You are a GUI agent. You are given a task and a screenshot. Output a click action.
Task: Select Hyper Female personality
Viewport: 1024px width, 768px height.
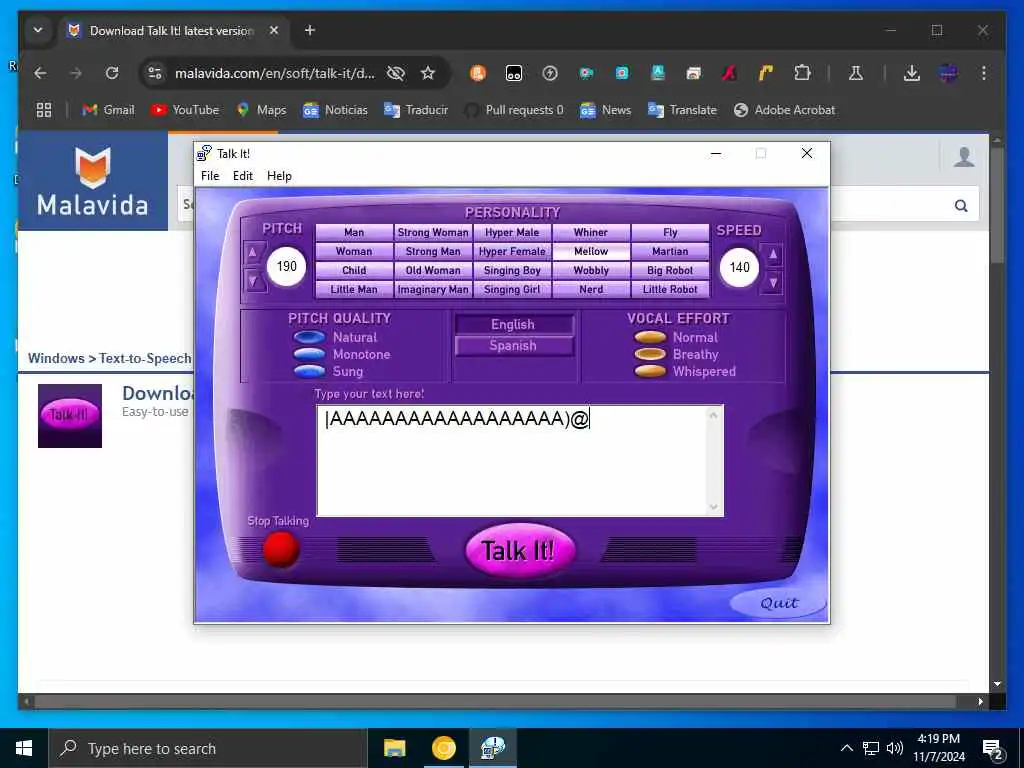(x=512, y=251)
